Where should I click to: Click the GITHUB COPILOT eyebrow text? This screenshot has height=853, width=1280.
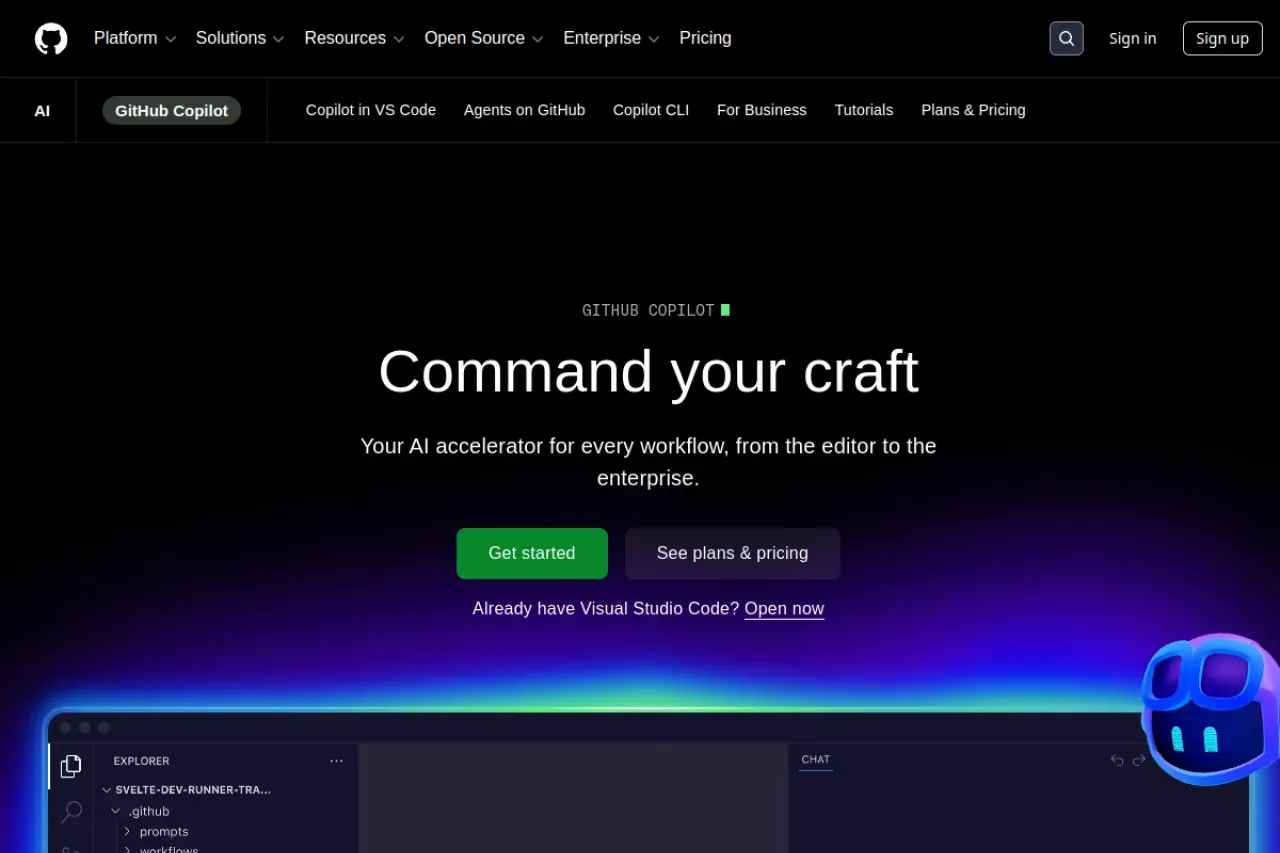(648, 310)
